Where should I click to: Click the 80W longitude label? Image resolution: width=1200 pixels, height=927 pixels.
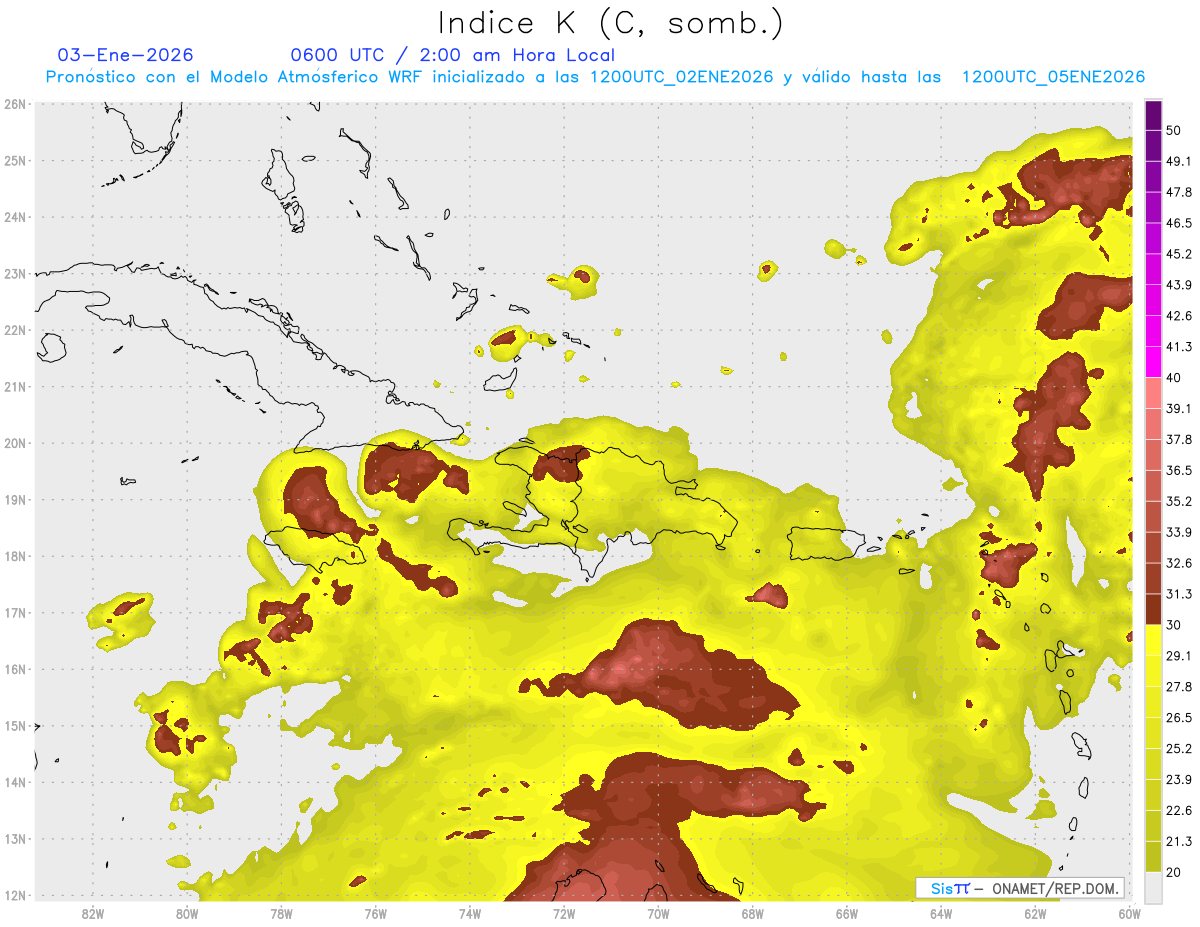(x=187, y=913)
